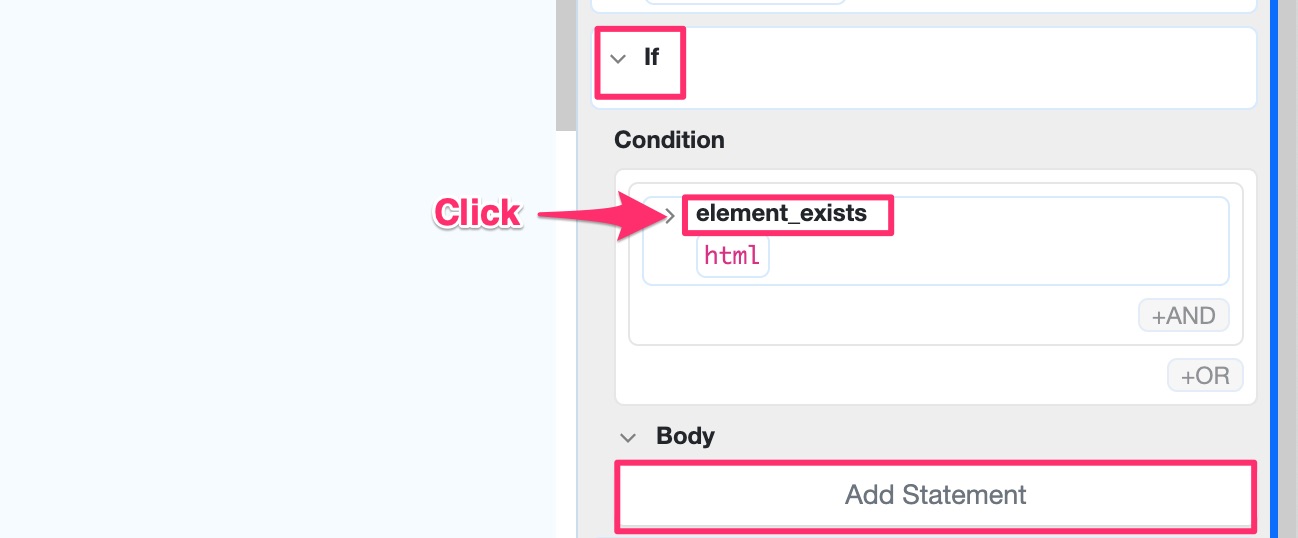
Task: Collapse the If block chevron
Action: 618,59
